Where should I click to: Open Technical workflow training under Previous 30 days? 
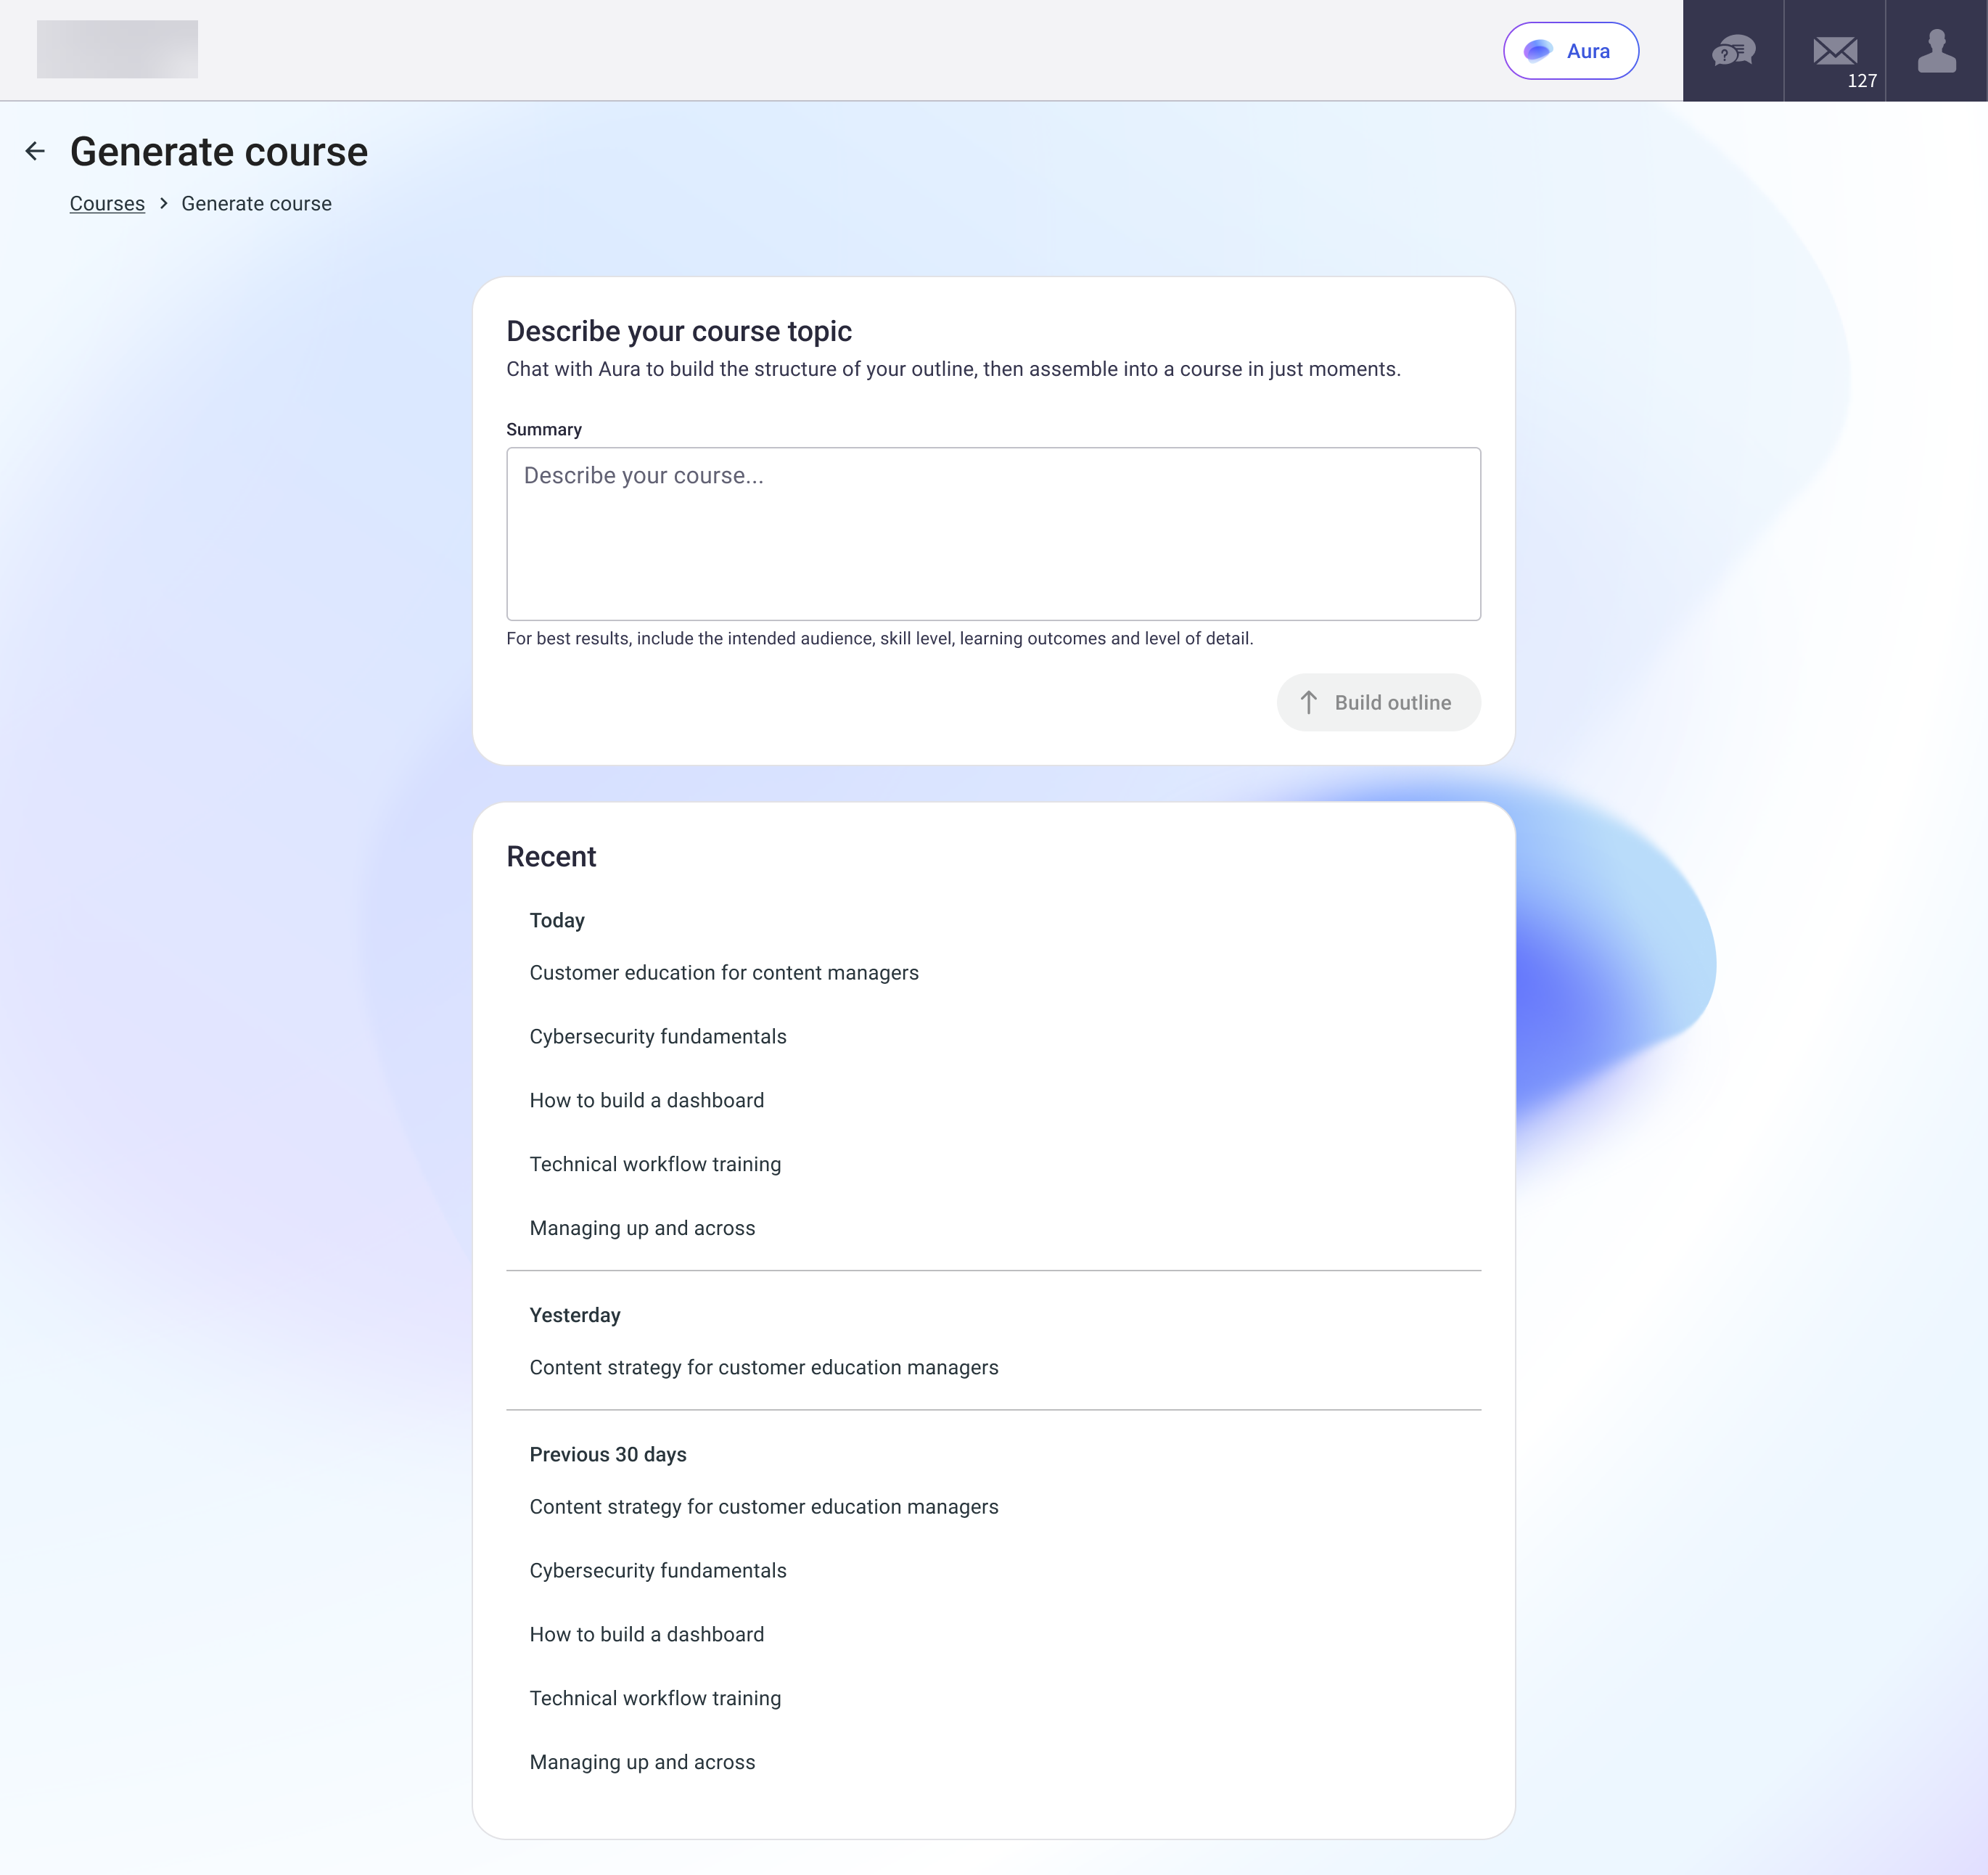click(655, 1699)
